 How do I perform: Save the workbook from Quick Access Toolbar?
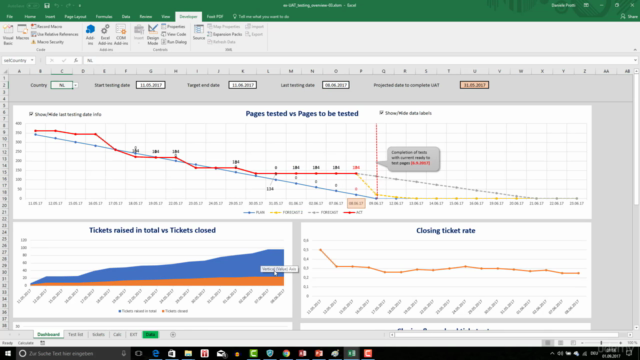point(47,6)
